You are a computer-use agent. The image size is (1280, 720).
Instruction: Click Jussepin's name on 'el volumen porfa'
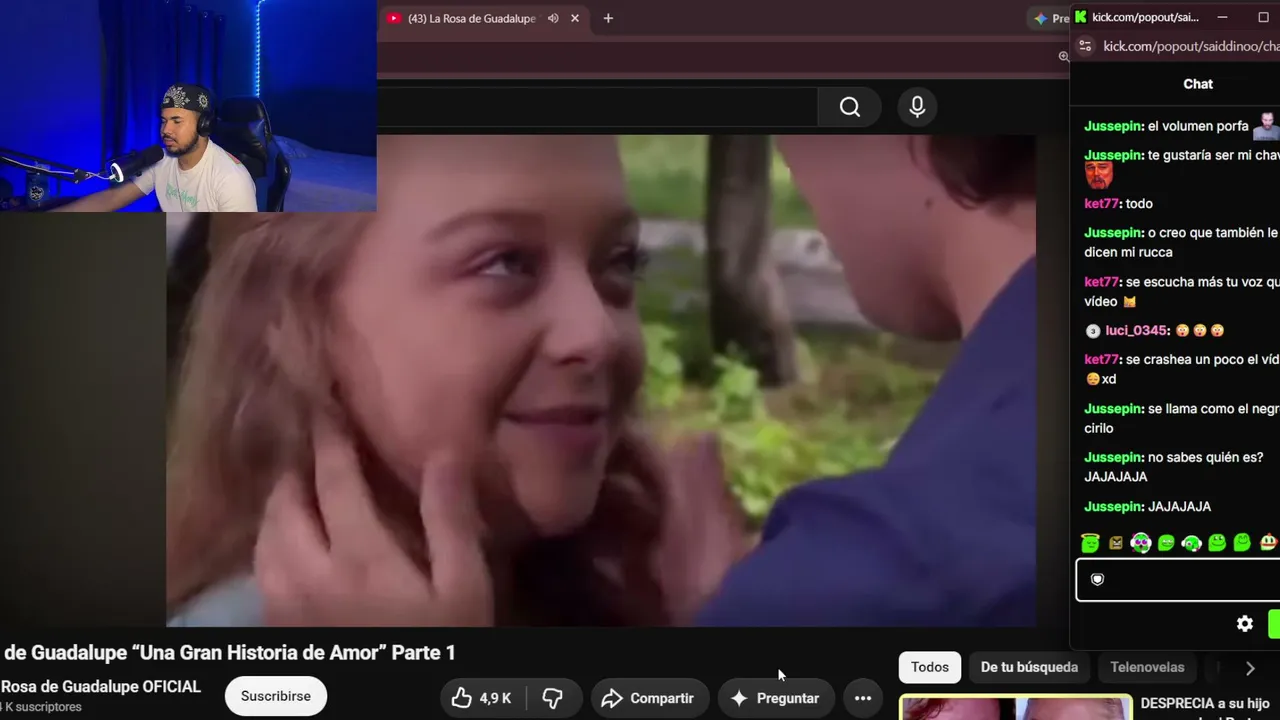coord(1114,126)
